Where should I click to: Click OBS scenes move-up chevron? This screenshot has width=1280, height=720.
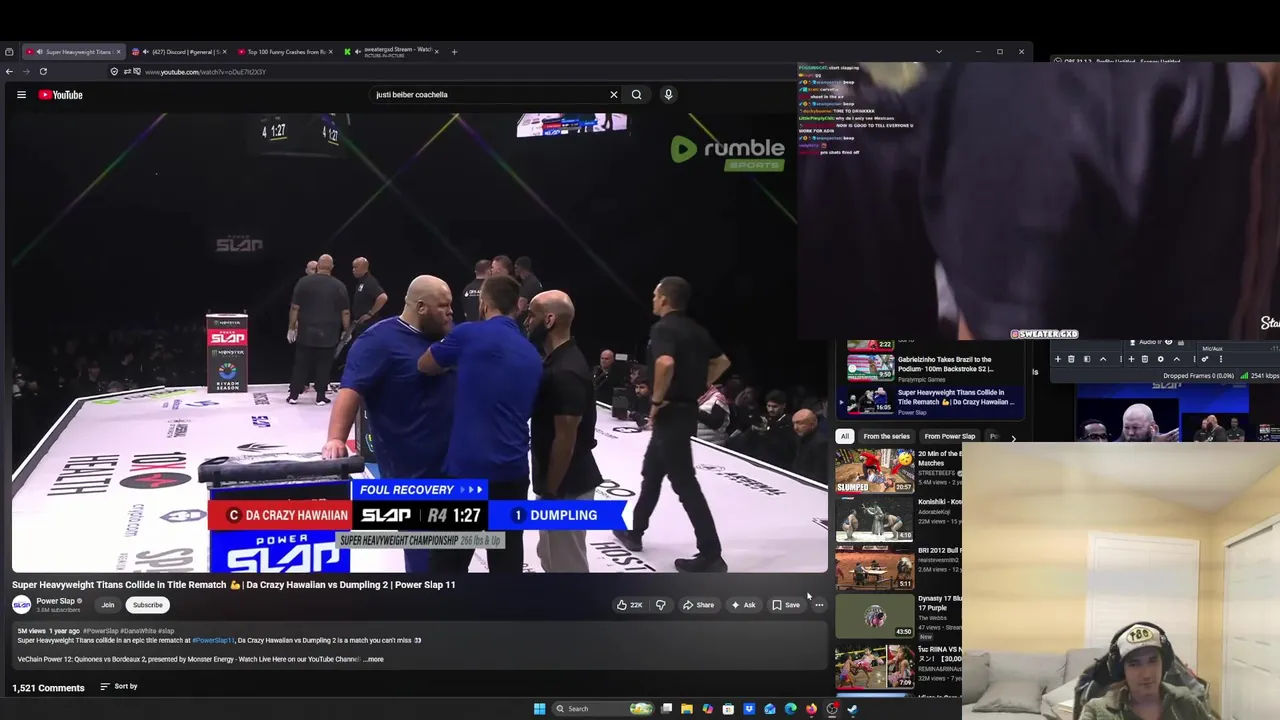pyautogui.click(x=1103, y=359)
